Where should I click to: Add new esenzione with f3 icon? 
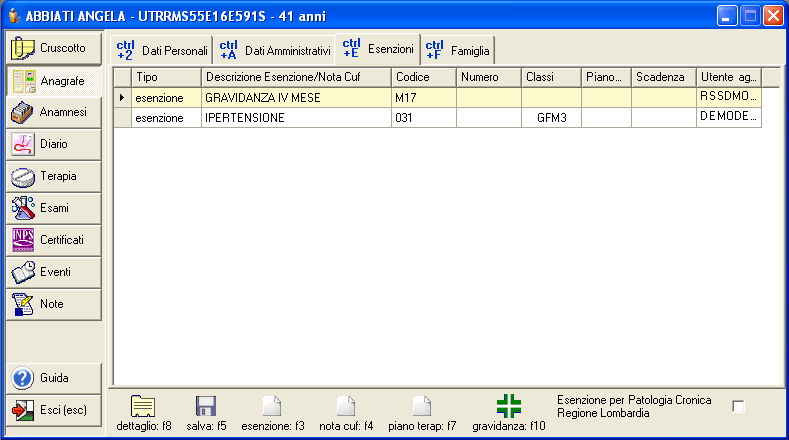tap(272, 405)
